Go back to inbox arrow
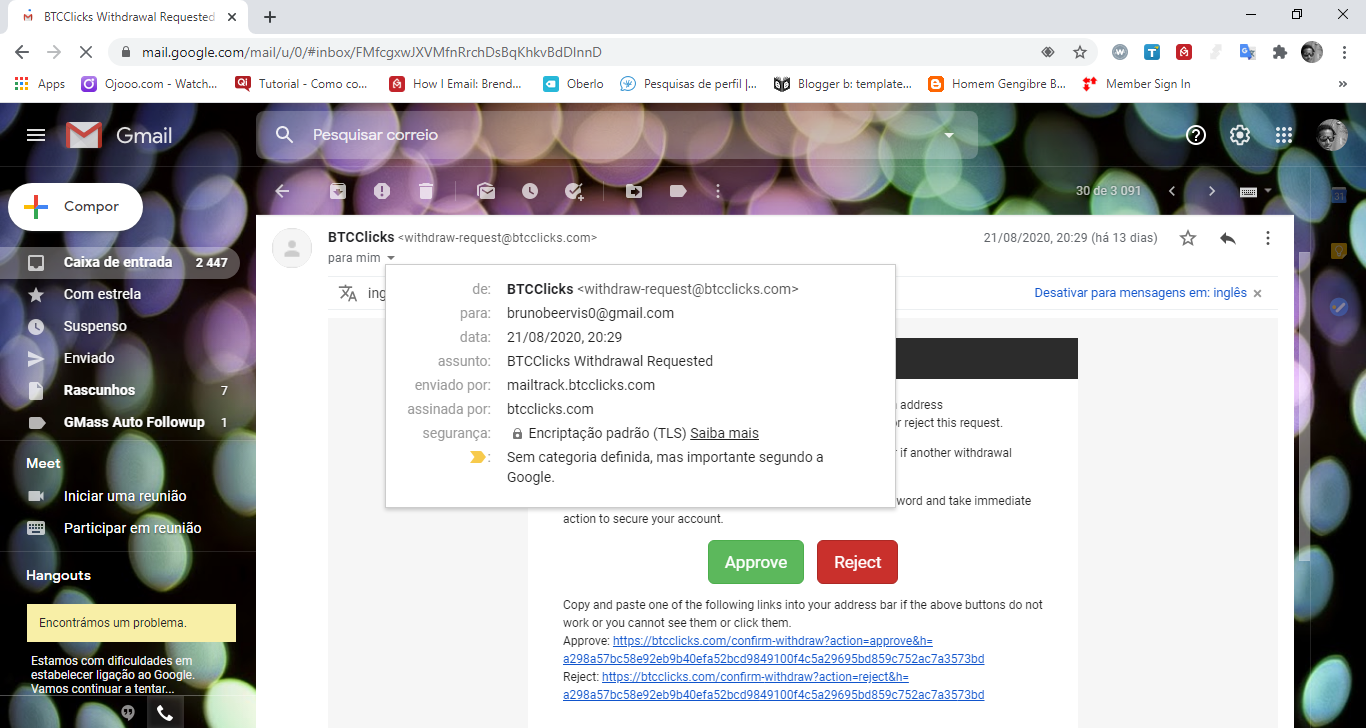Screen dimensions: 1366x728 tap(282, 191)
